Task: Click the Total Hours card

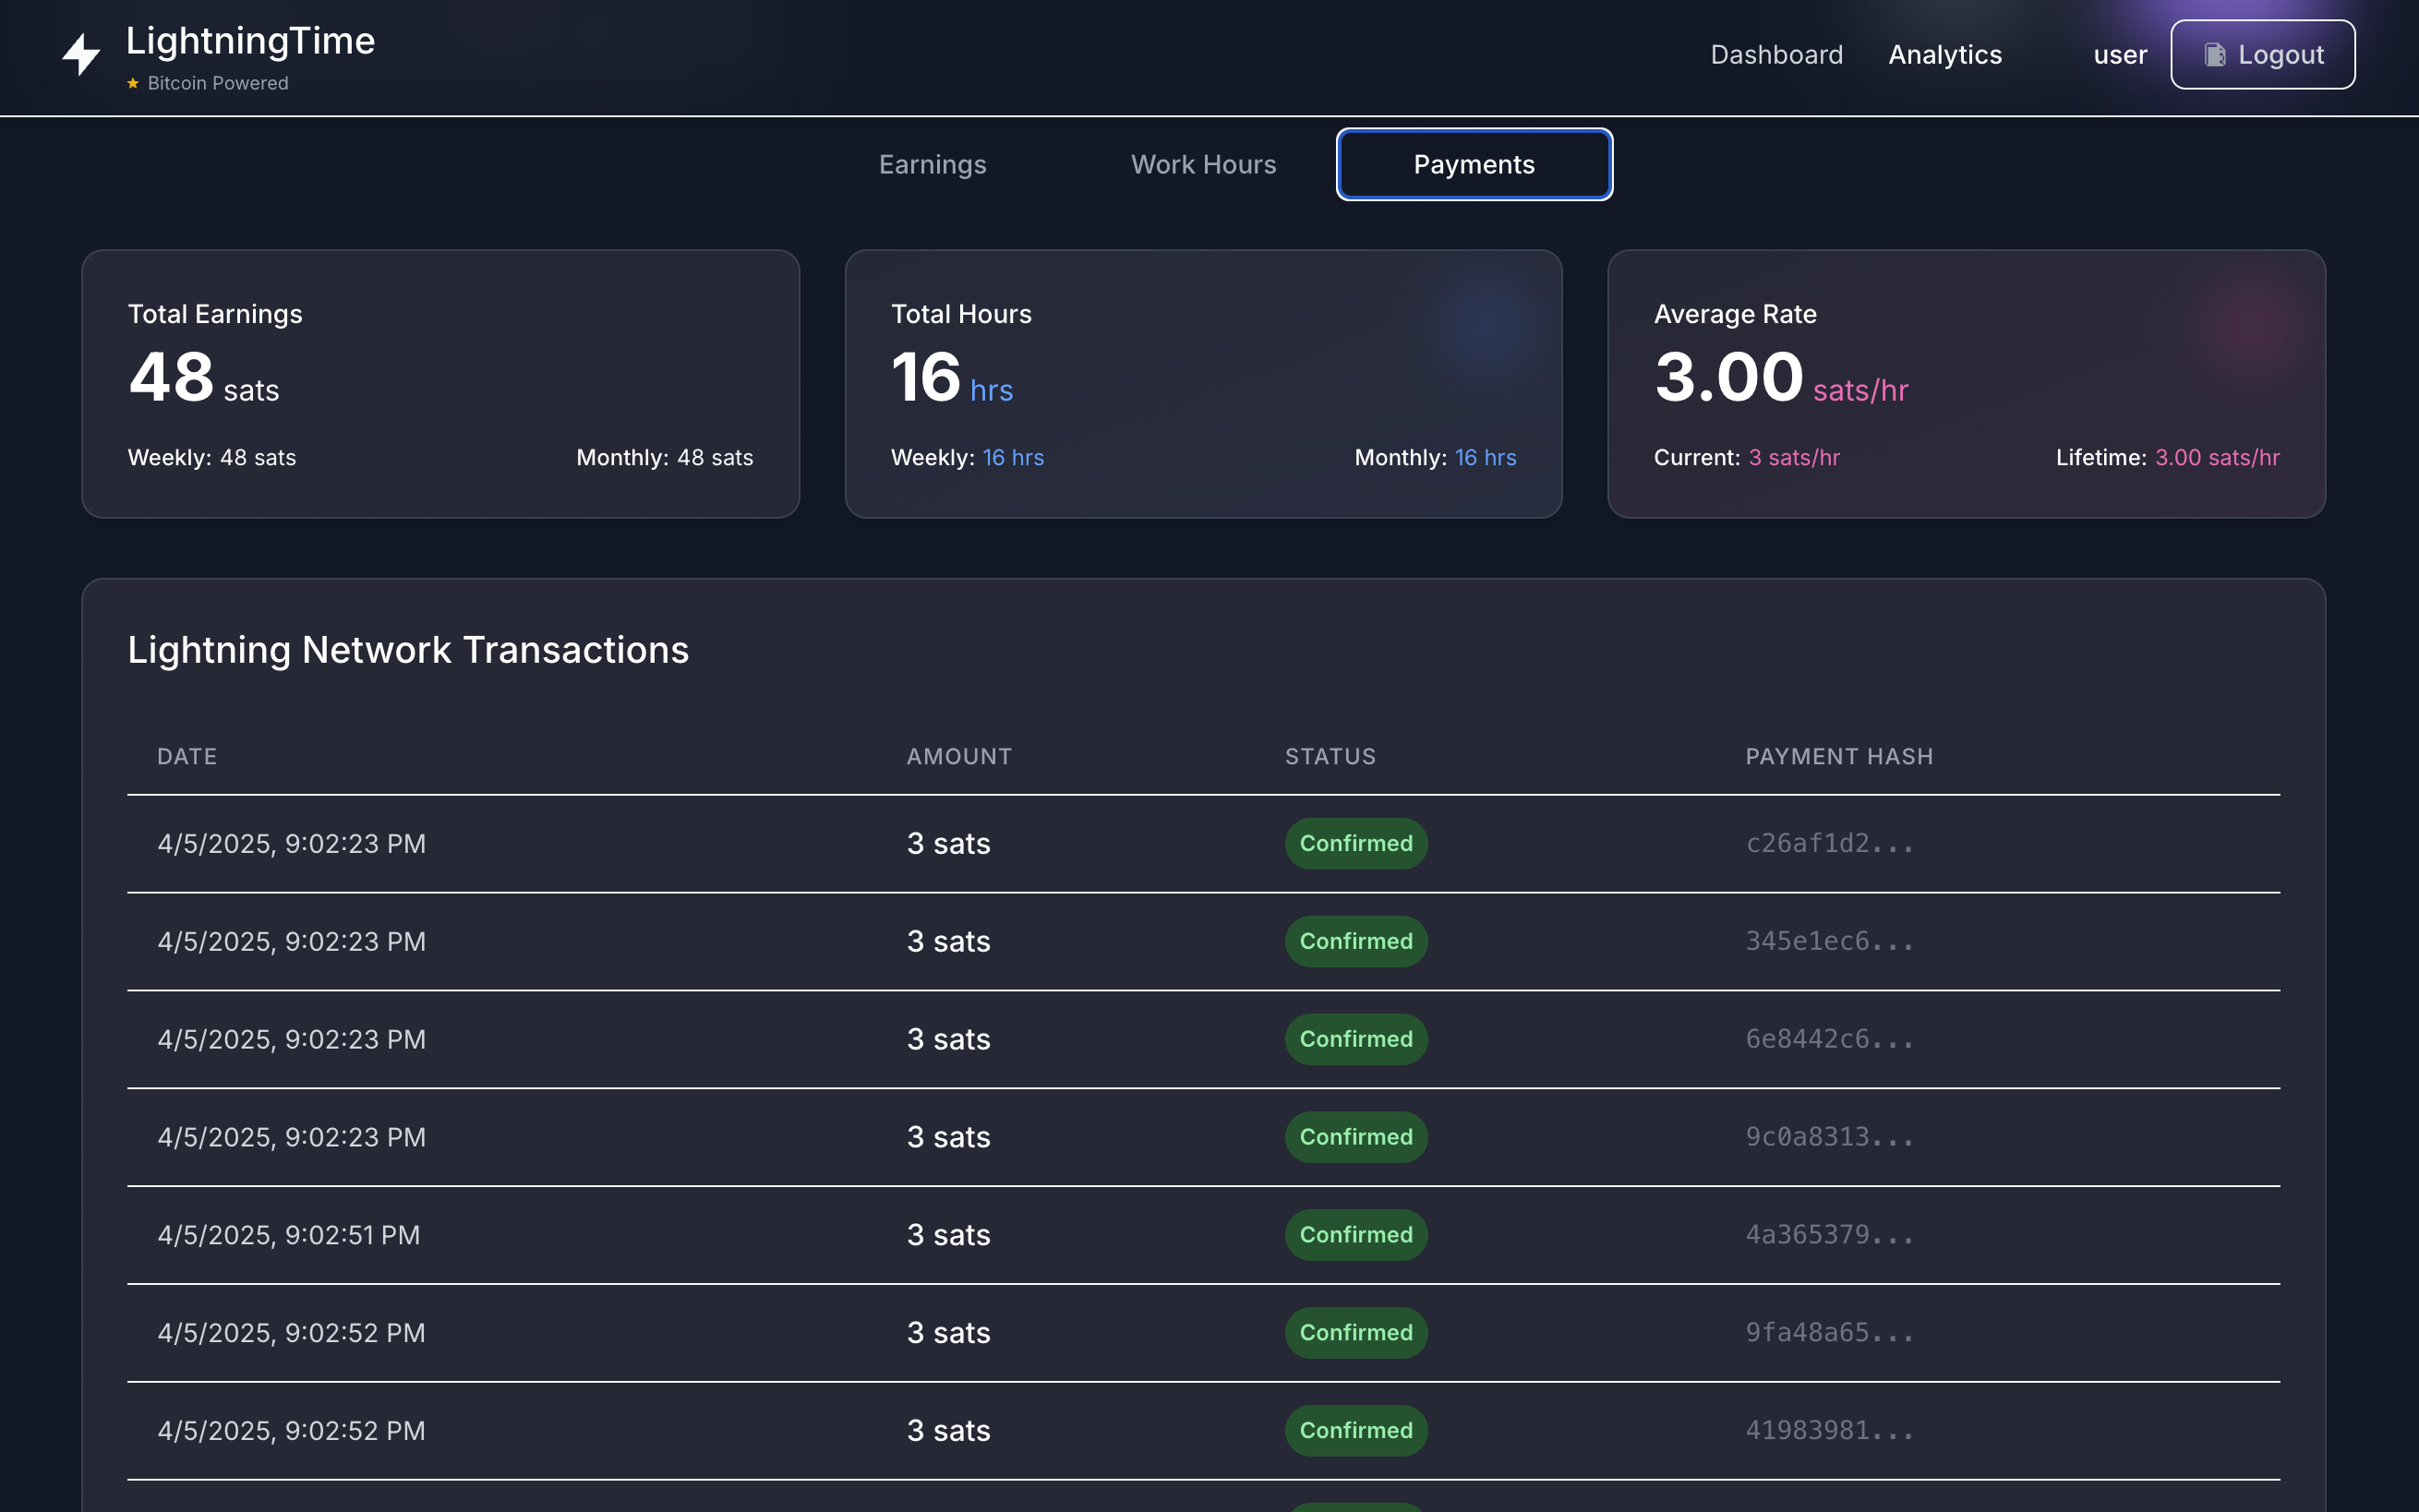Action: (1203, 384)
